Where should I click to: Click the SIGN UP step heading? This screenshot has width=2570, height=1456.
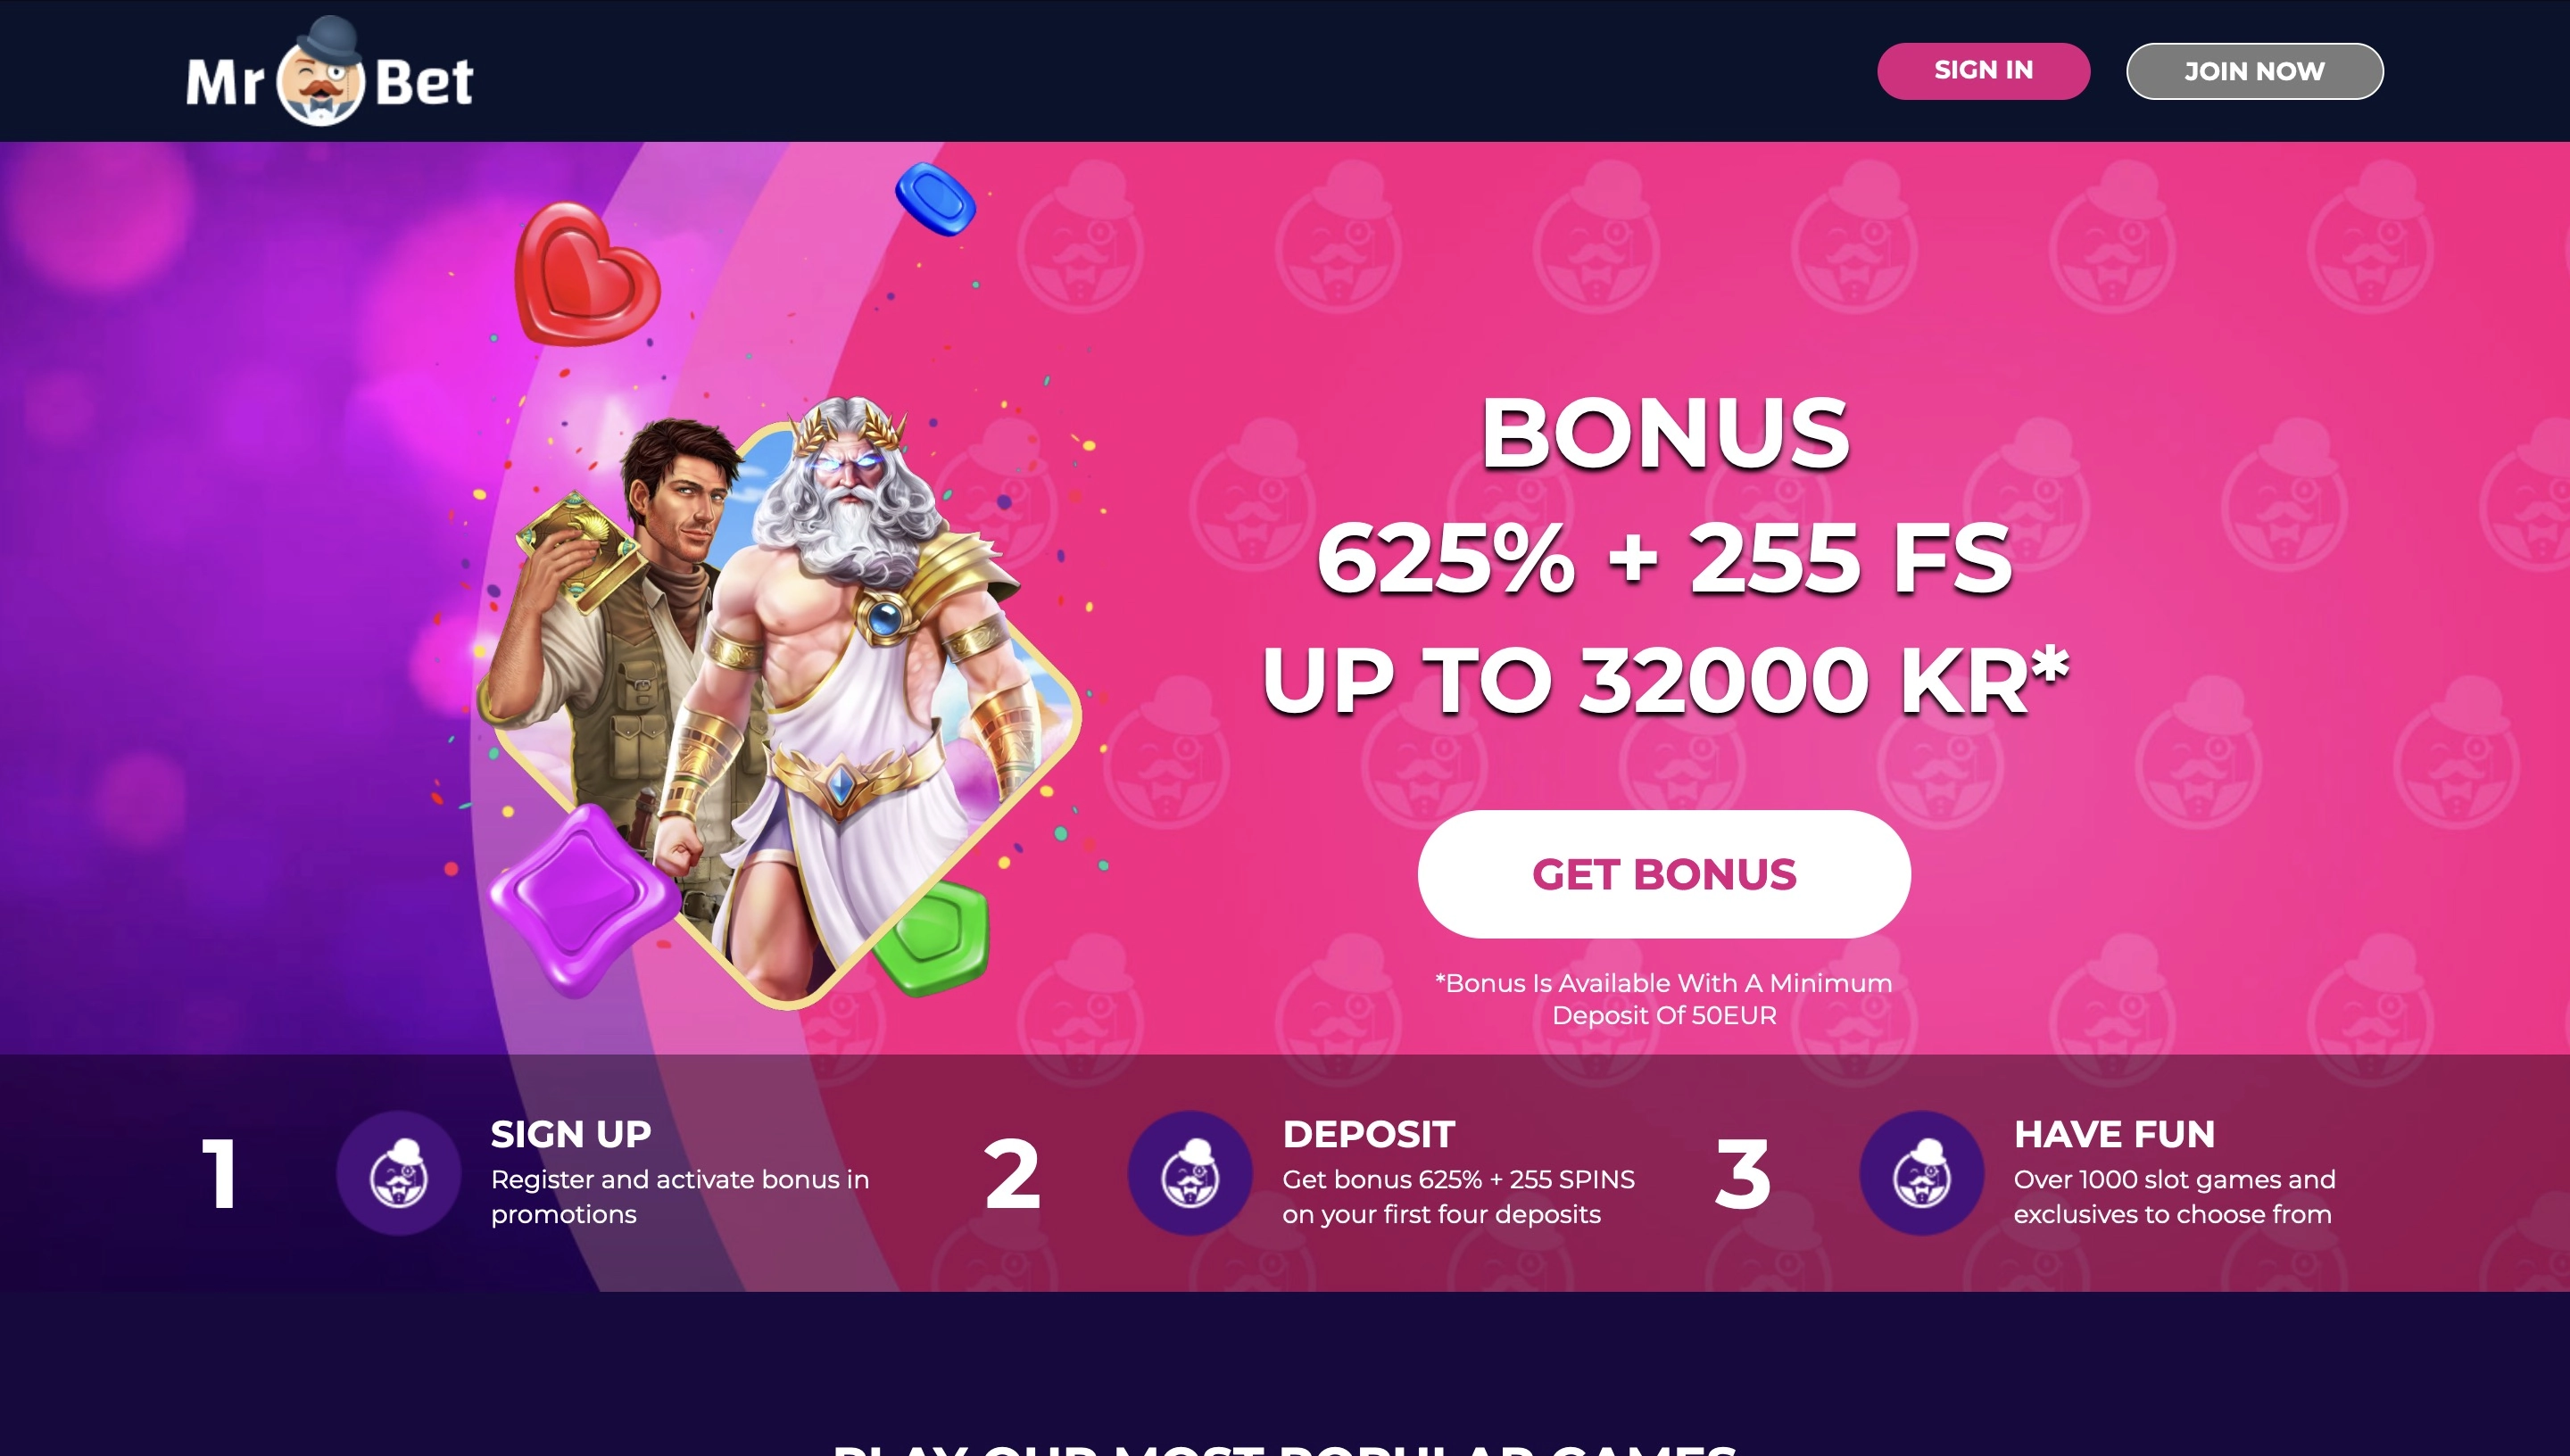click(x=571, y=1134)
